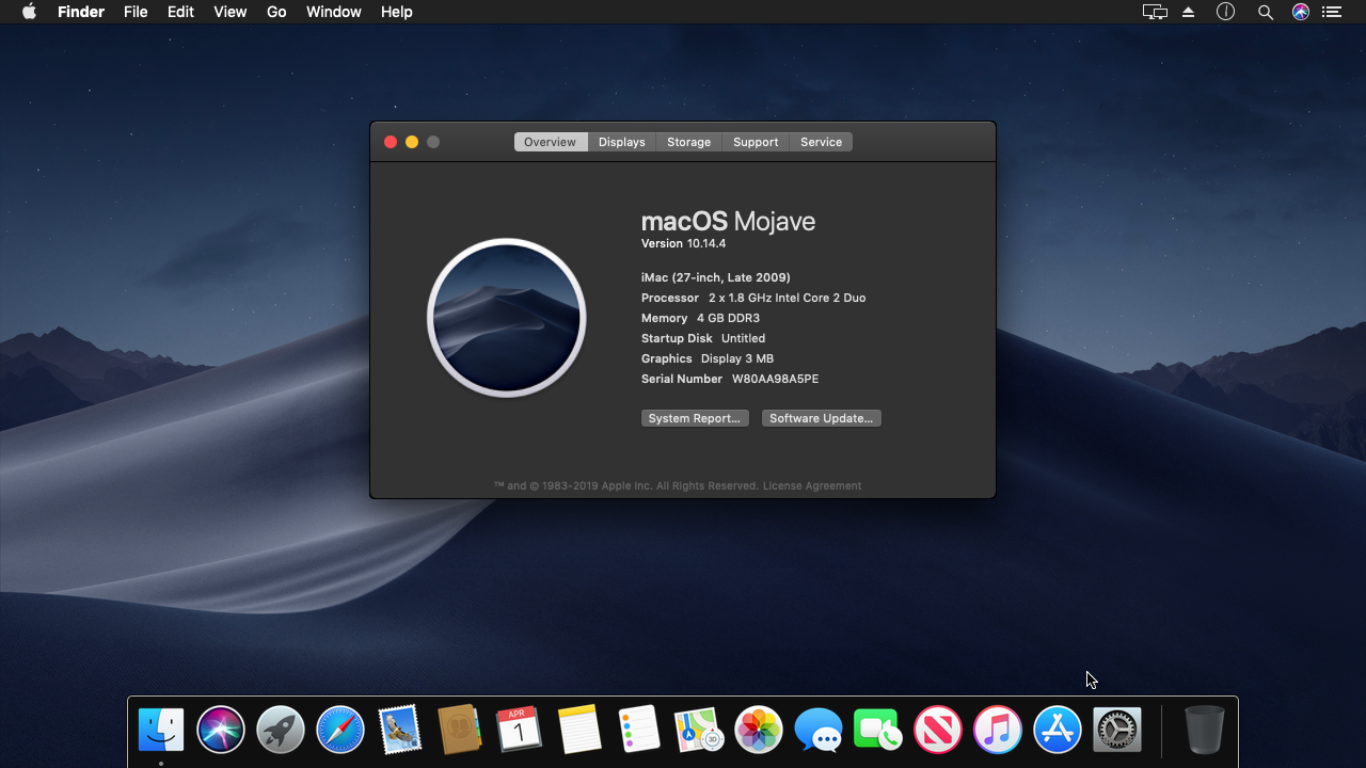Screen dimensions: 1366x768
Task: Switch to the Overview tab
Action: tap(550, 142)
